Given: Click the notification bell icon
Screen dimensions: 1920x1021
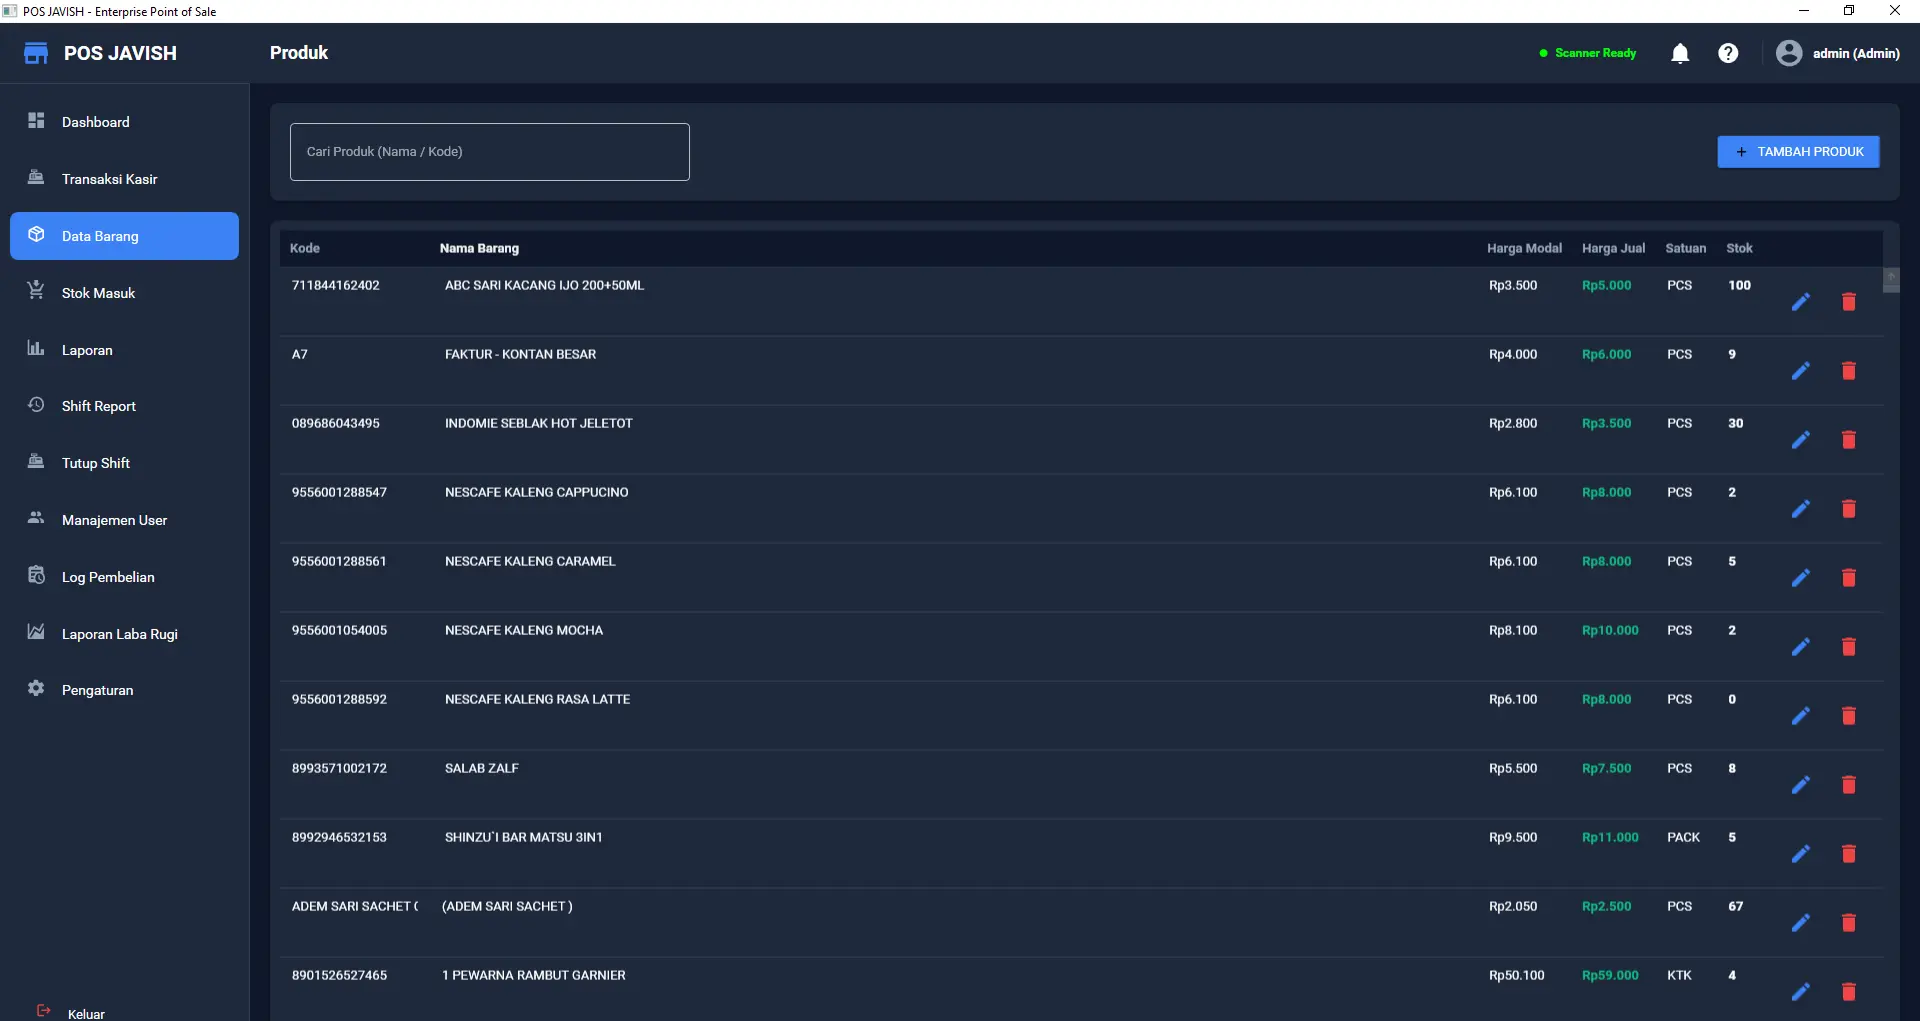Looking at the screenshot, I should click(x=1680, y=54).
